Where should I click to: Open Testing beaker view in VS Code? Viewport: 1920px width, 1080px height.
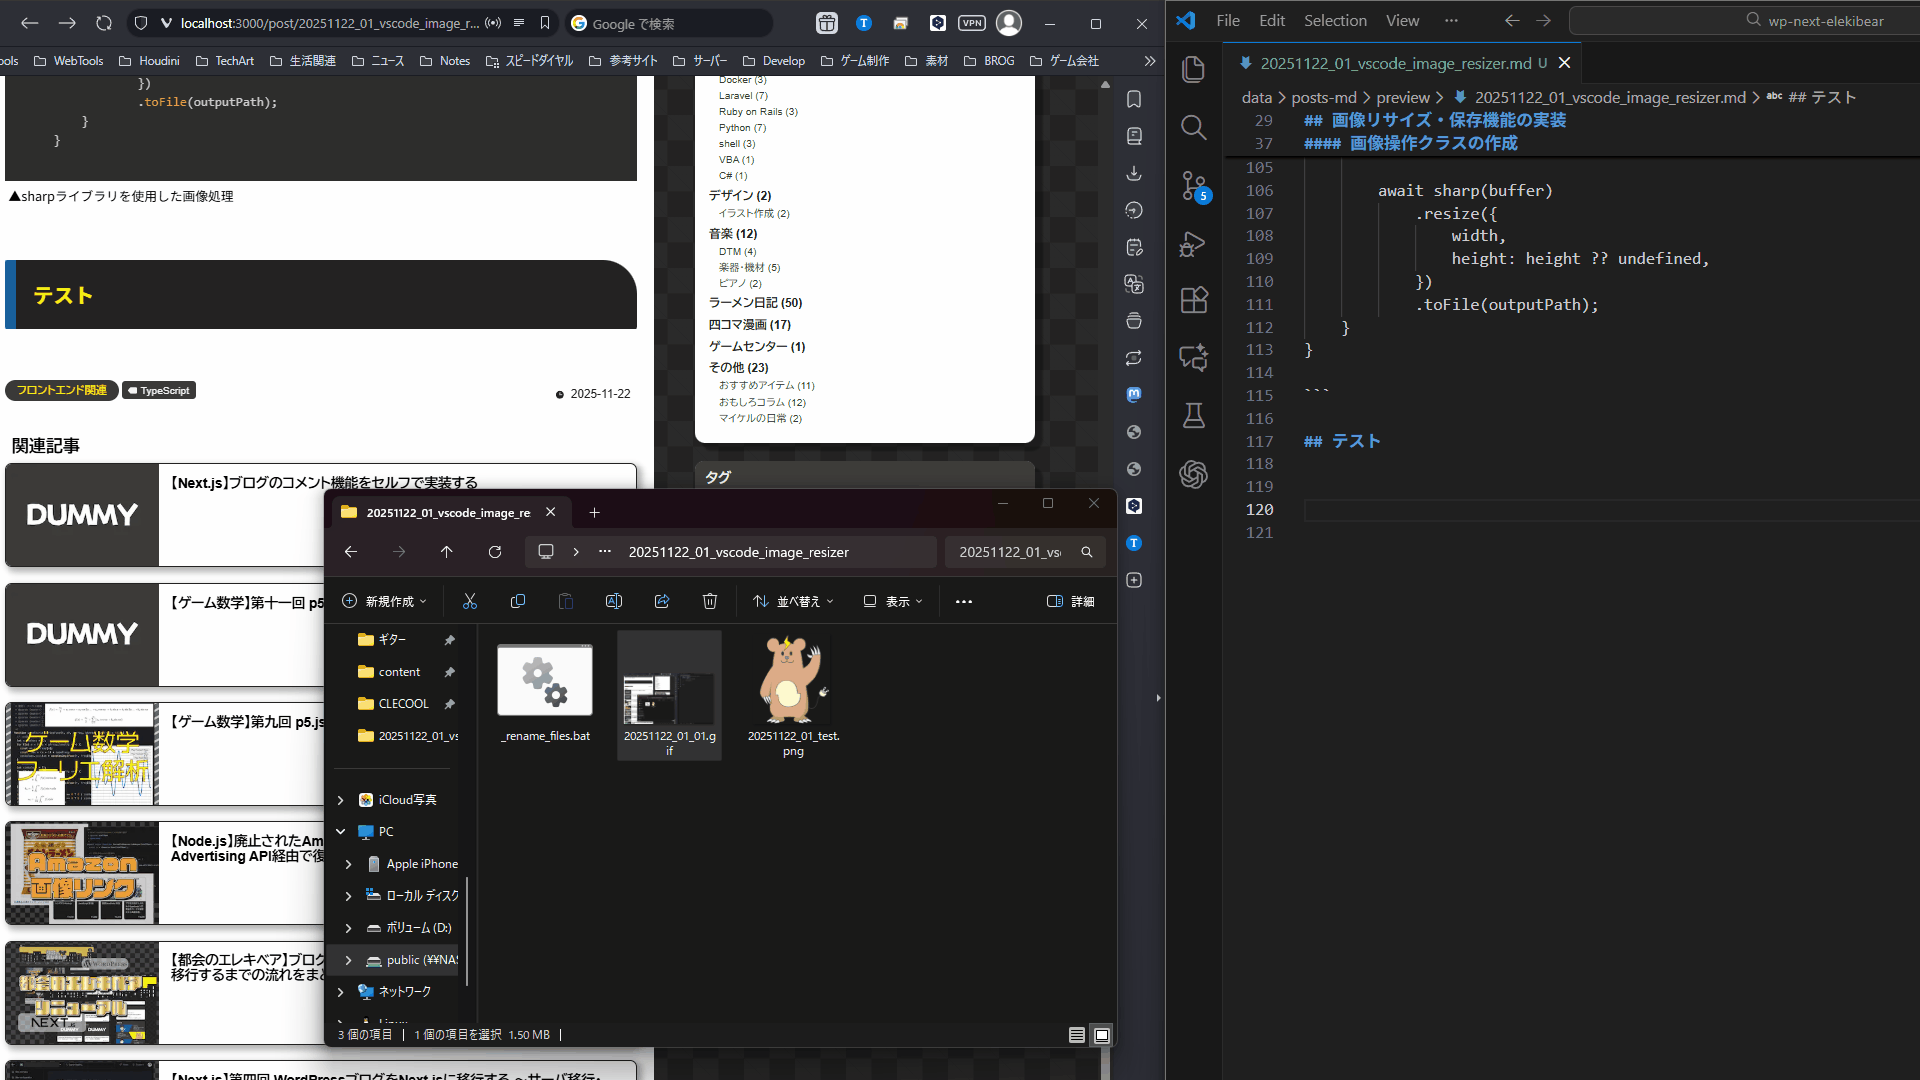point(1193,415)
